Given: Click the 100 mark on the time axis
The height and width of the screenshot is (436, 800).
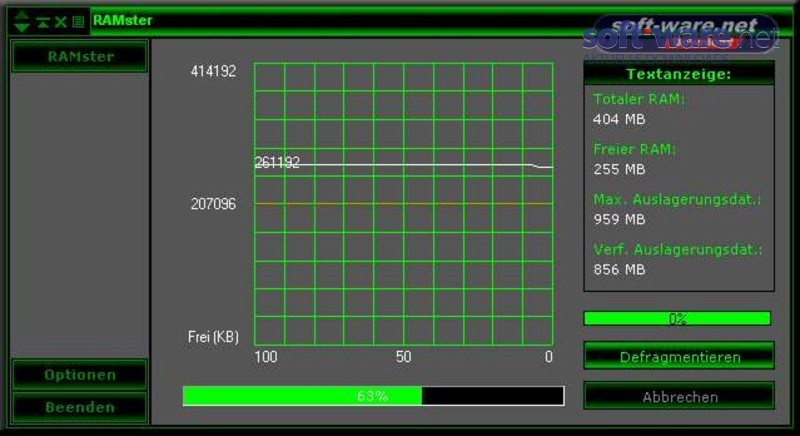Looking at the screenshot, I should [266, 356].
